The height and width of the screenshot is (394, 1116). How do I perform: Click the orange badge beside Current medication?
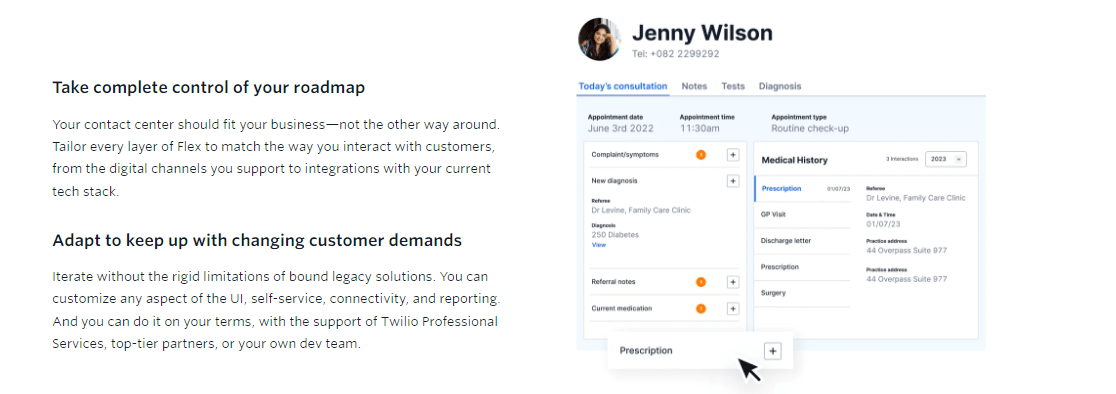pyautogui.click(x=700, y=309)
